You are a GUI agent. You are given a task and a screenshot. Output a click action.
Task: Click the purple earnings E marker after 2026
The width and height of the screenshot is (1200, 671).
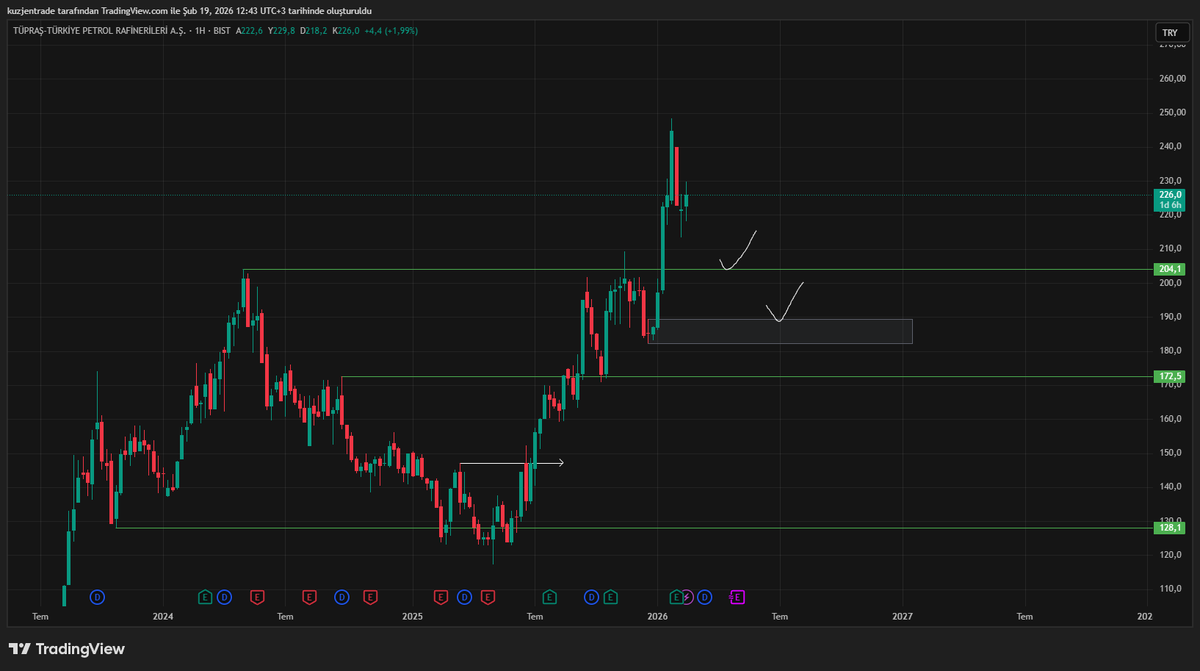click(x=738, y=597)
